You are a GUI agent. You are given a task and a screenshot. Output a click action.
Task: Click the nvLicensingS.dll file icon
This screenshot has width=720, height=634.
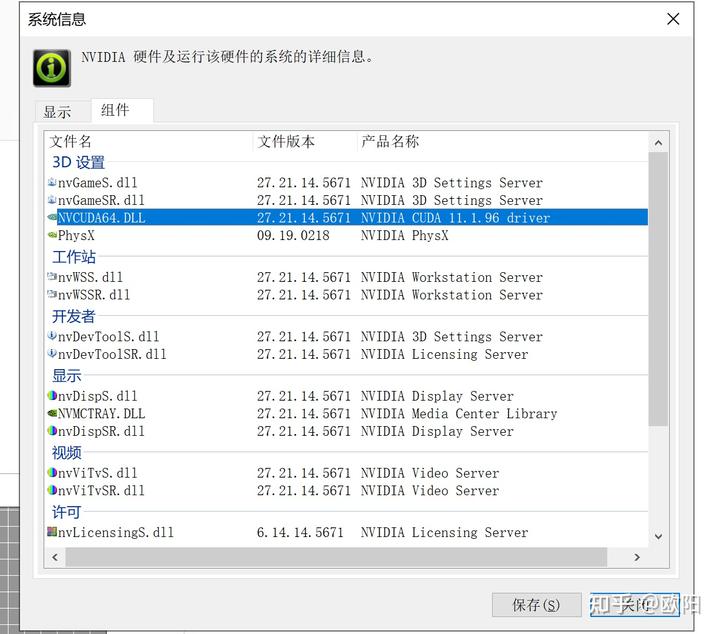tap(52, 532)
